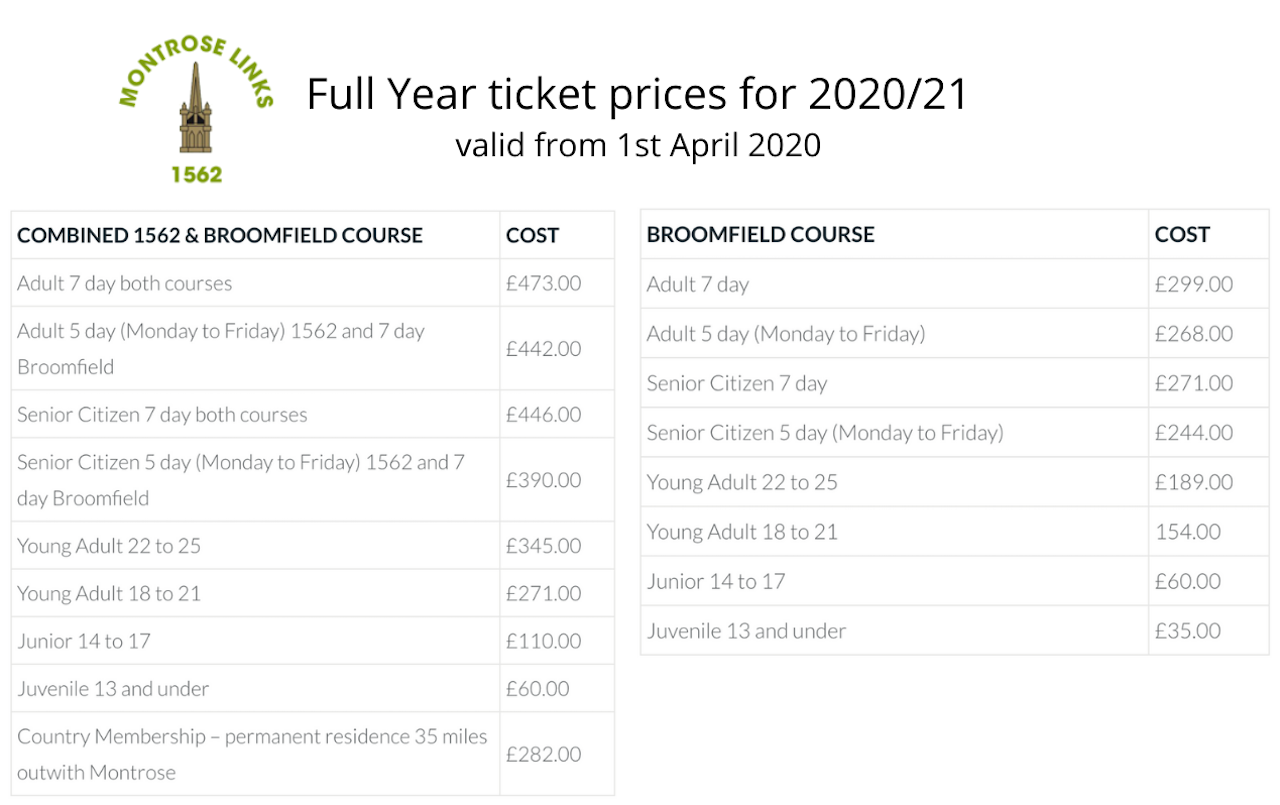Click the £282.00 Country Membership cost
This screenshot has height=805, width=1280.
pyautogui.click(x=543, y=754)
